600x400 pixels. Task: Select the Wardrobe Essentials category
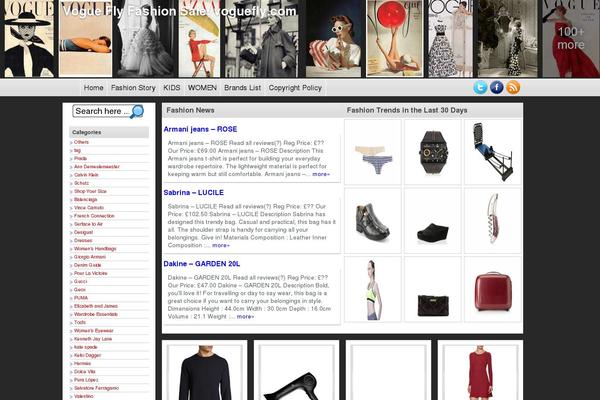tap(96, 315)
